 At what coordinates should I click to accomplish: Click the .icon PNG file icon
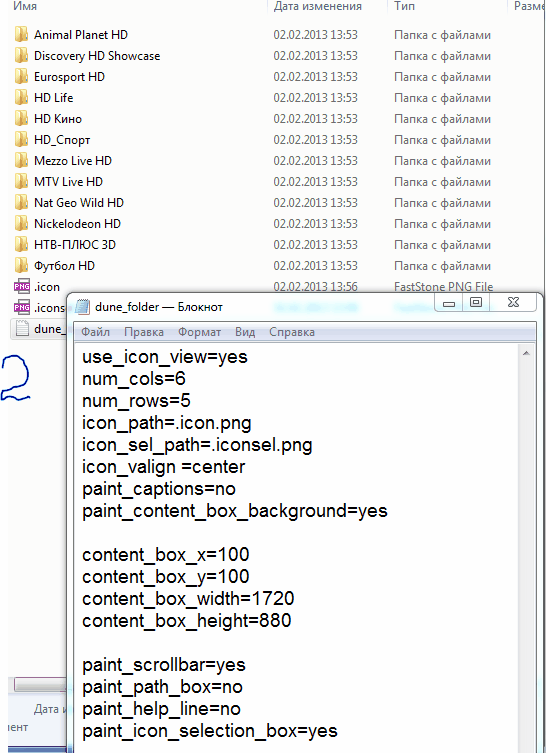(22, 287)
